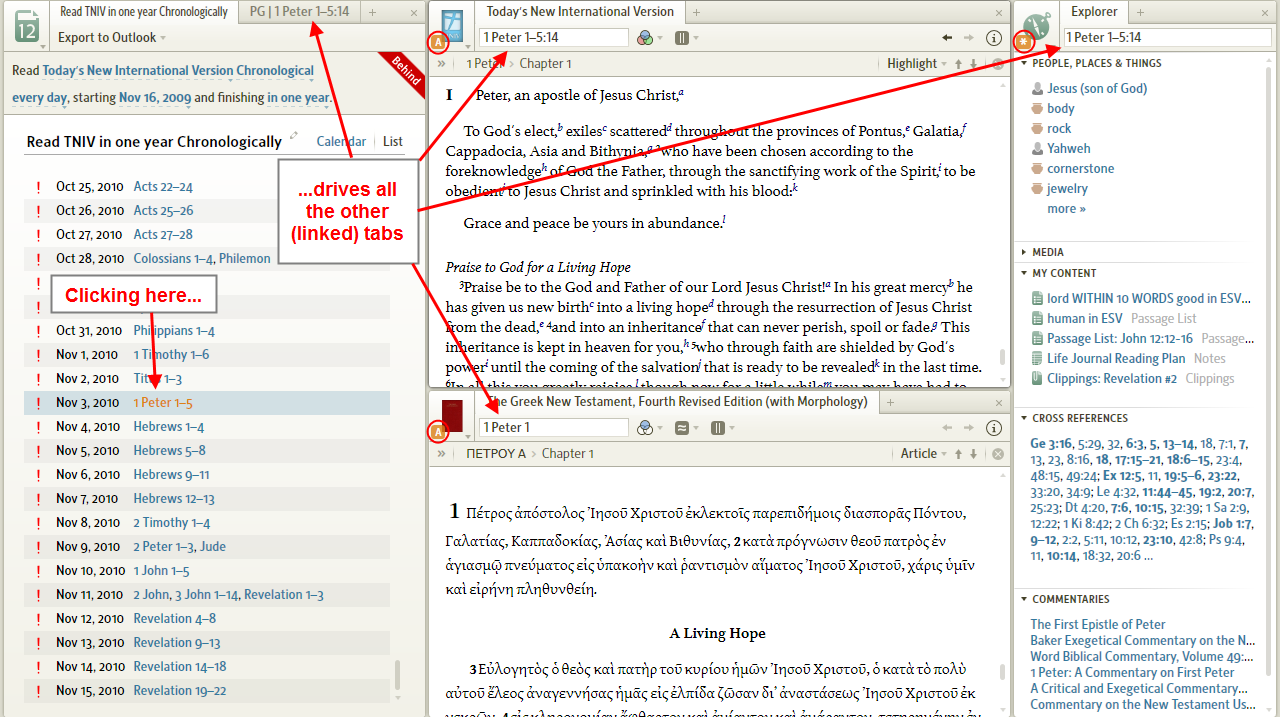Image resolution: width=1280 pixels, height=717 pixels.
Task: Jump to next Article in Greek panel
Action: click(x=974, y=454)
